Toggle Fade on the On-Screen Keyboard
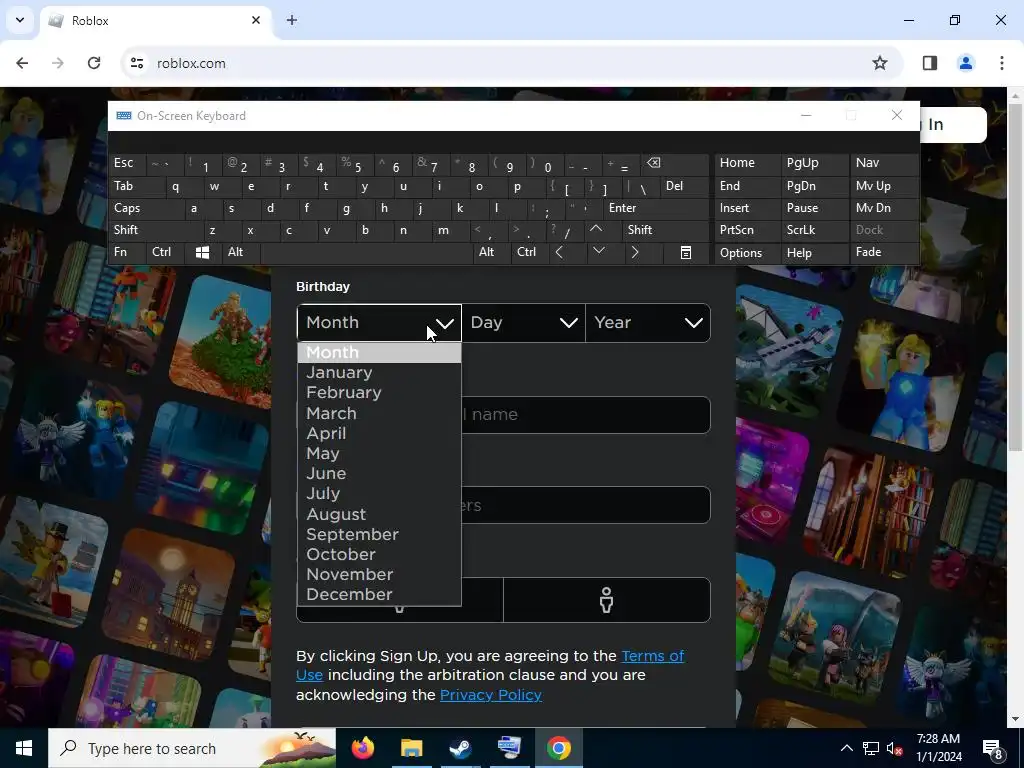Screen dimensions: 1024x768 [x=884, y=253]
